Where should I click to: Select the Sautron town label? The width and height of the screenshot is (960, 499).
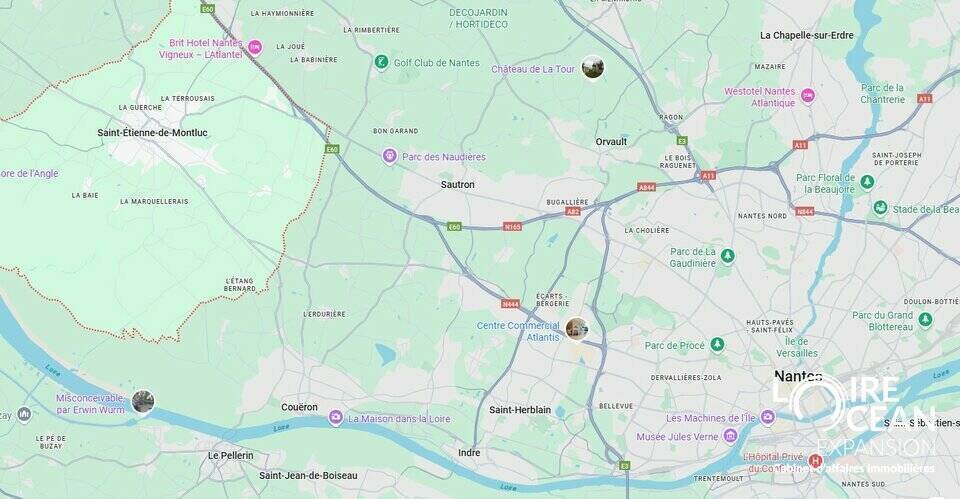click(458, 184)
